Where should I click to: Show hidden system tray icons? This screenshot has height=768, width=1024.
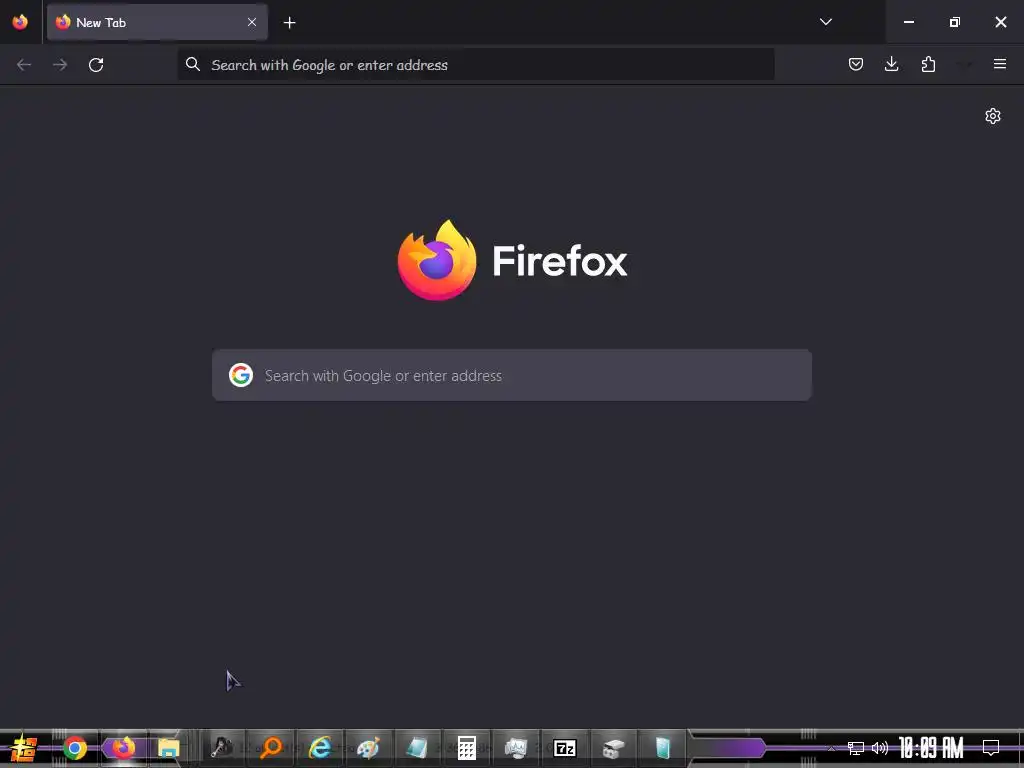831,748
